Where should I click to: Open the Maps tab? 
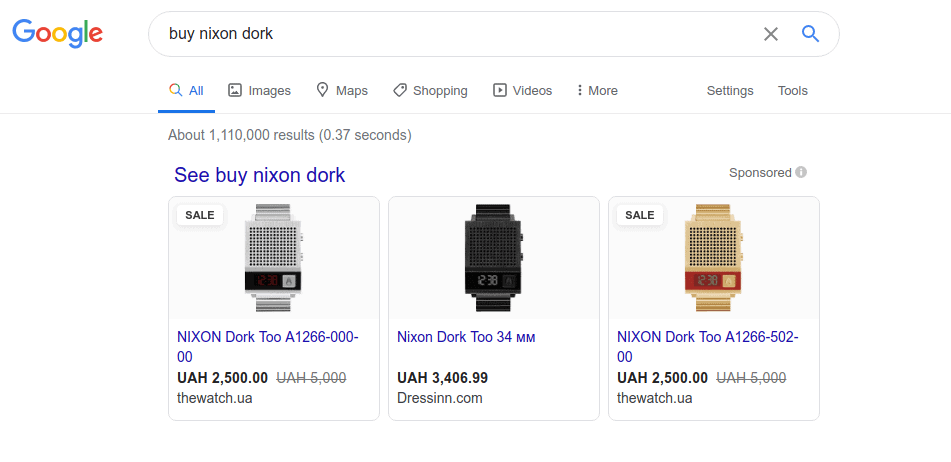pyautogui.click(x=342, y=91)
